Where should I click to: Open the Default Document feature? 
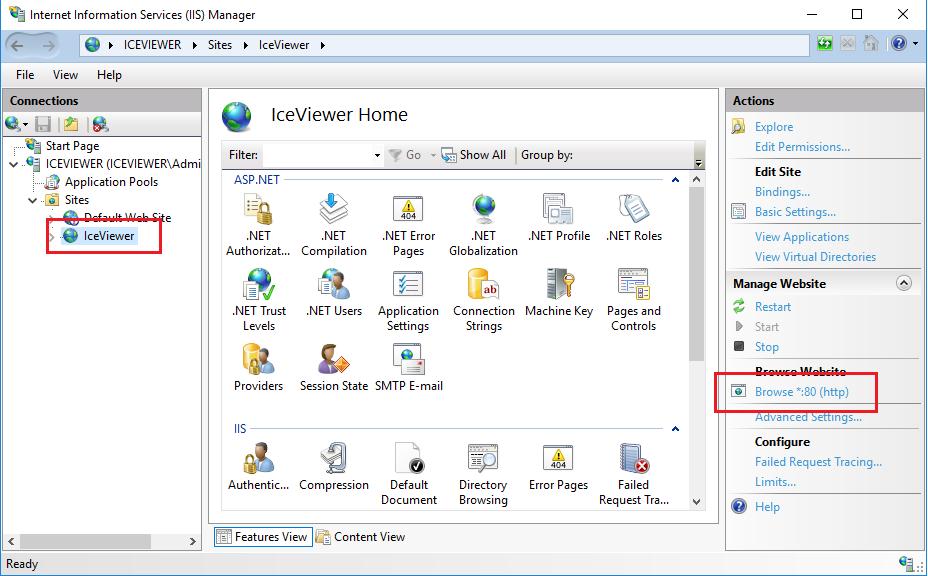point(408,474)
